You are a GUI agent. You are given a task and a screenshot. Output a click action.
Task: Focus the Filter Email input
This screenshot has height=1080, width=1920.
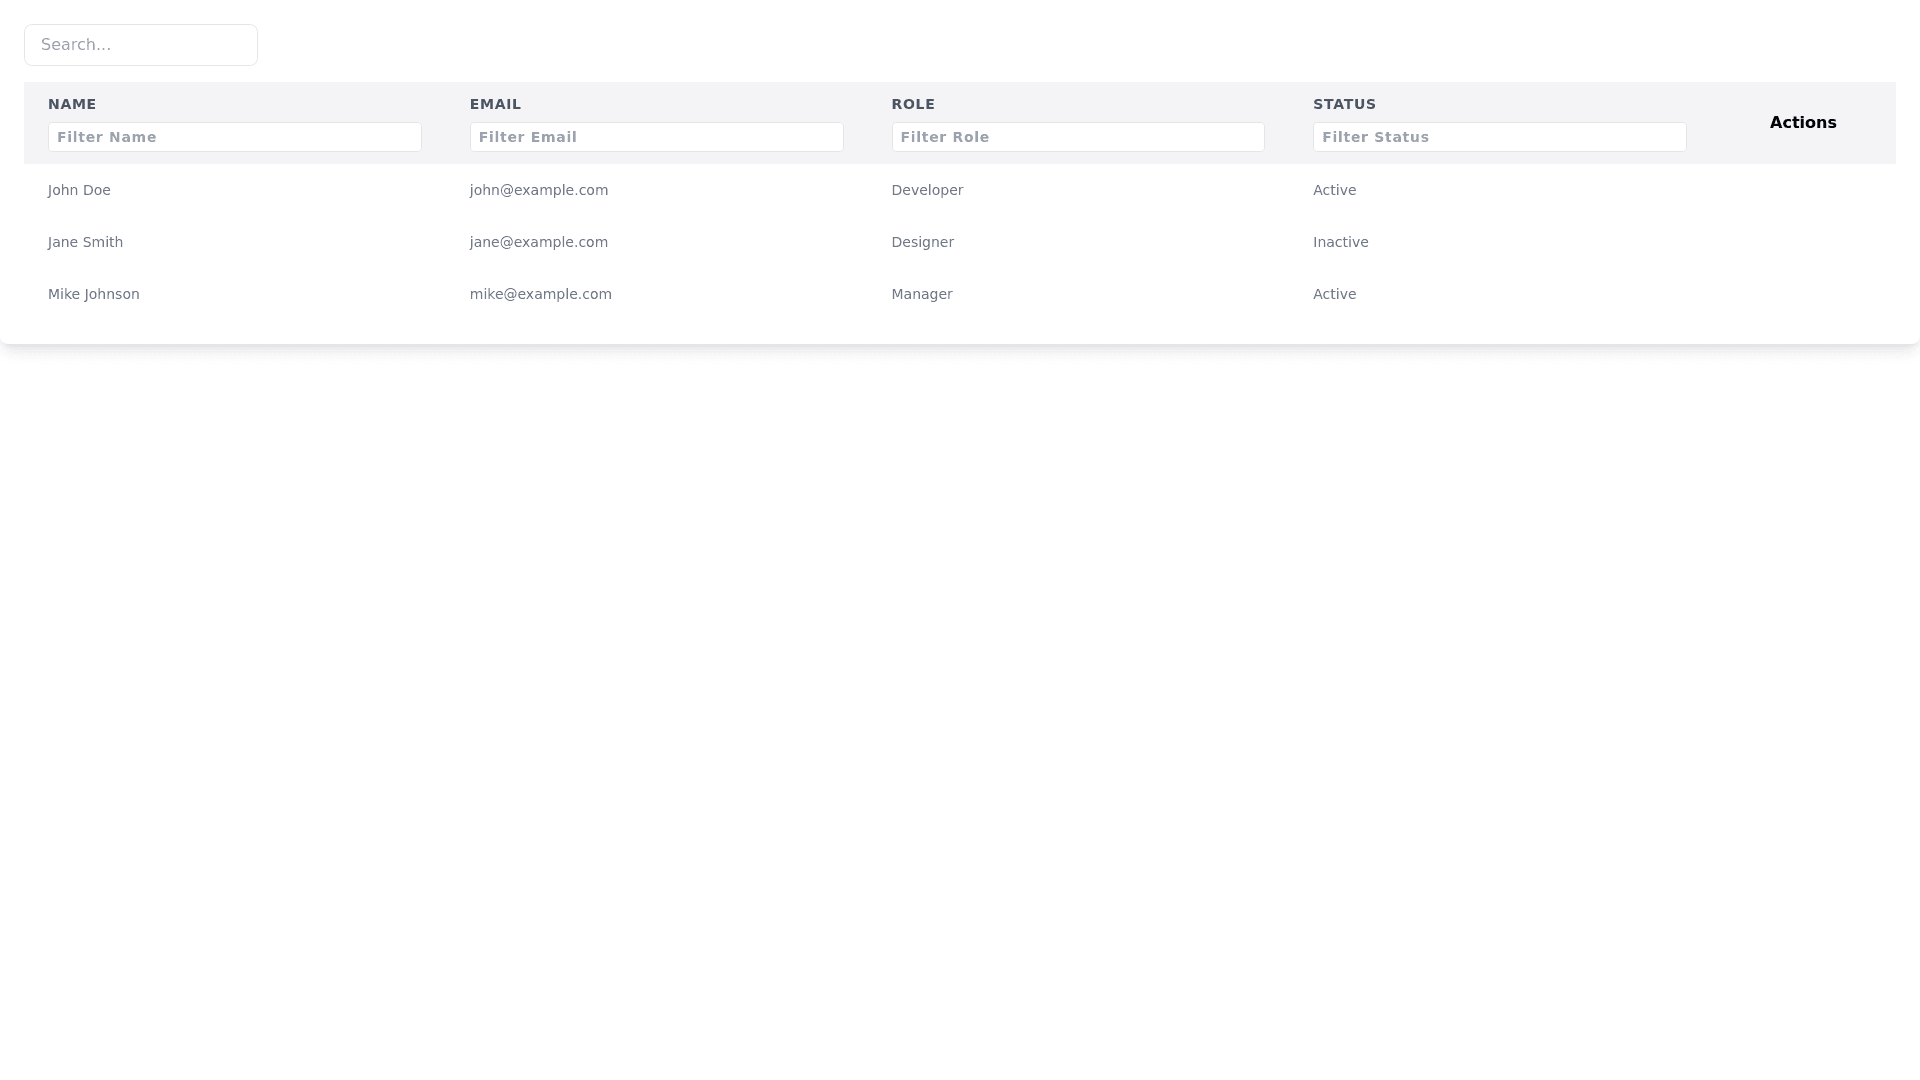click(x=656, y=137)
